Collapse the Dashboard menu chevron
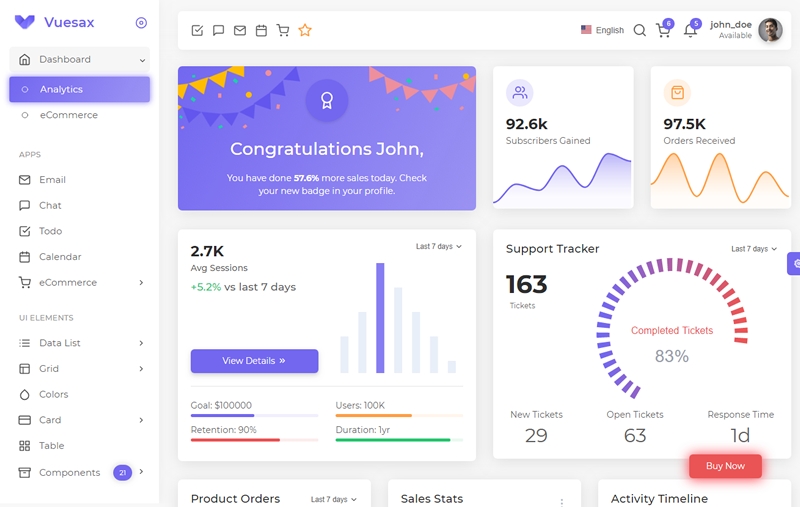This screenshot has height=507, width=800. pyautogui.click(x=142, y=60)
